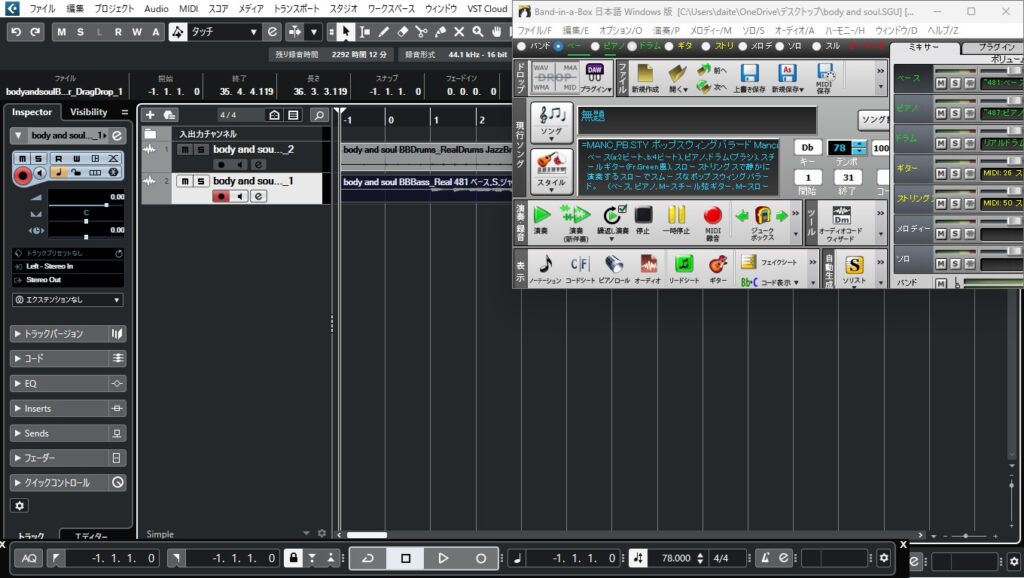Click the New (新規作成) file icon
Image resolution: width=1024 pixels, height=578 pixels.
(x=645, y=78)
